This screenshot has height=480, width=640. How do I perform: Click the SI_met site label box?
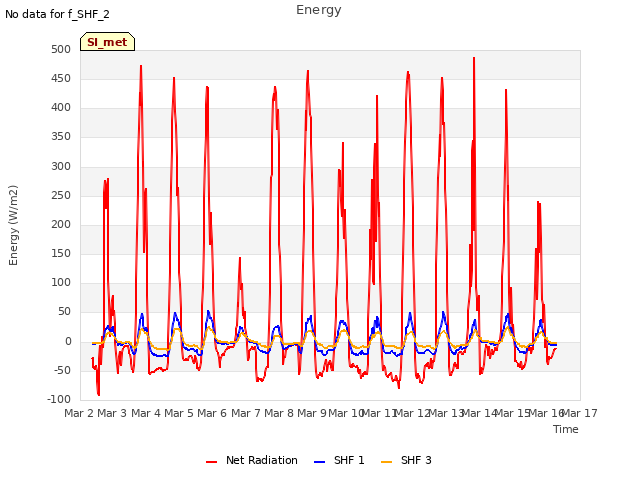click(107, 42)
